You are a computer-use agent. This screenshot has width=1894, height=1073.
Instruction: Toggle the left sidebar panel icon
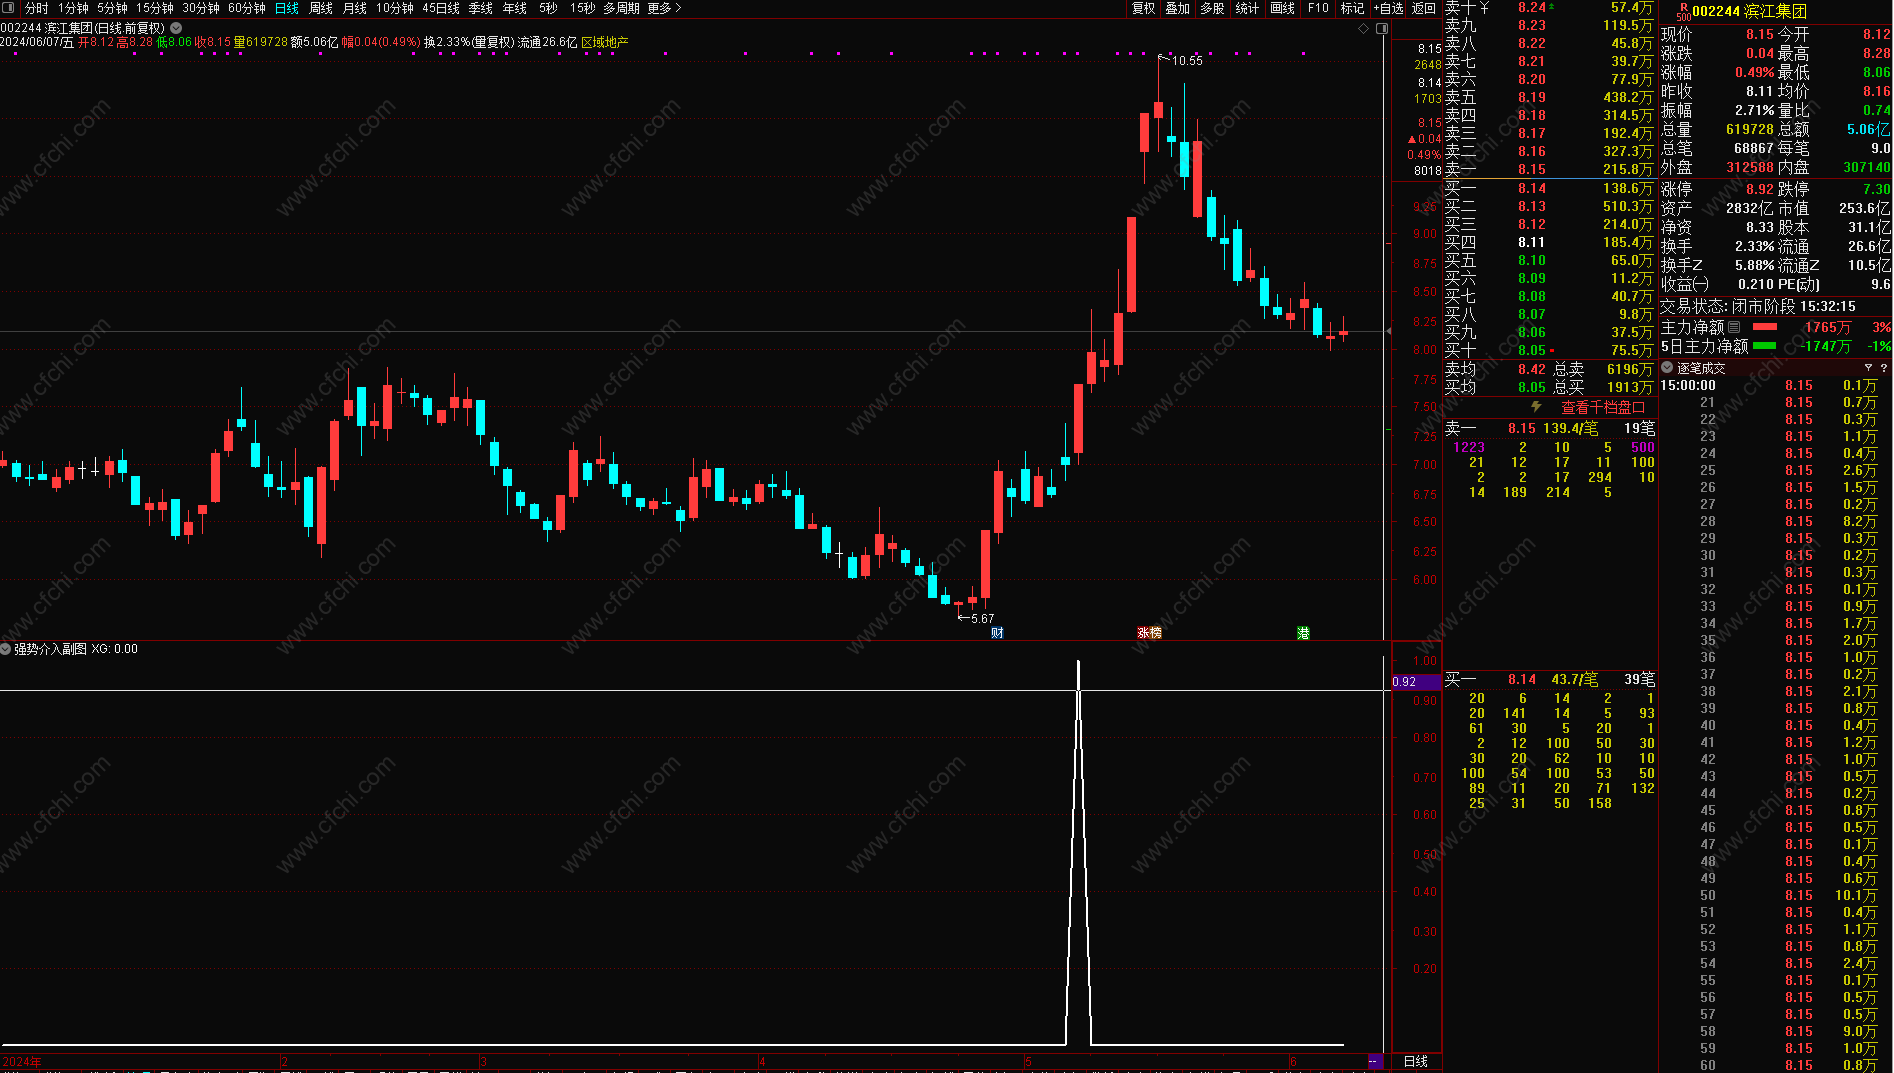click(x=9, y=8)
